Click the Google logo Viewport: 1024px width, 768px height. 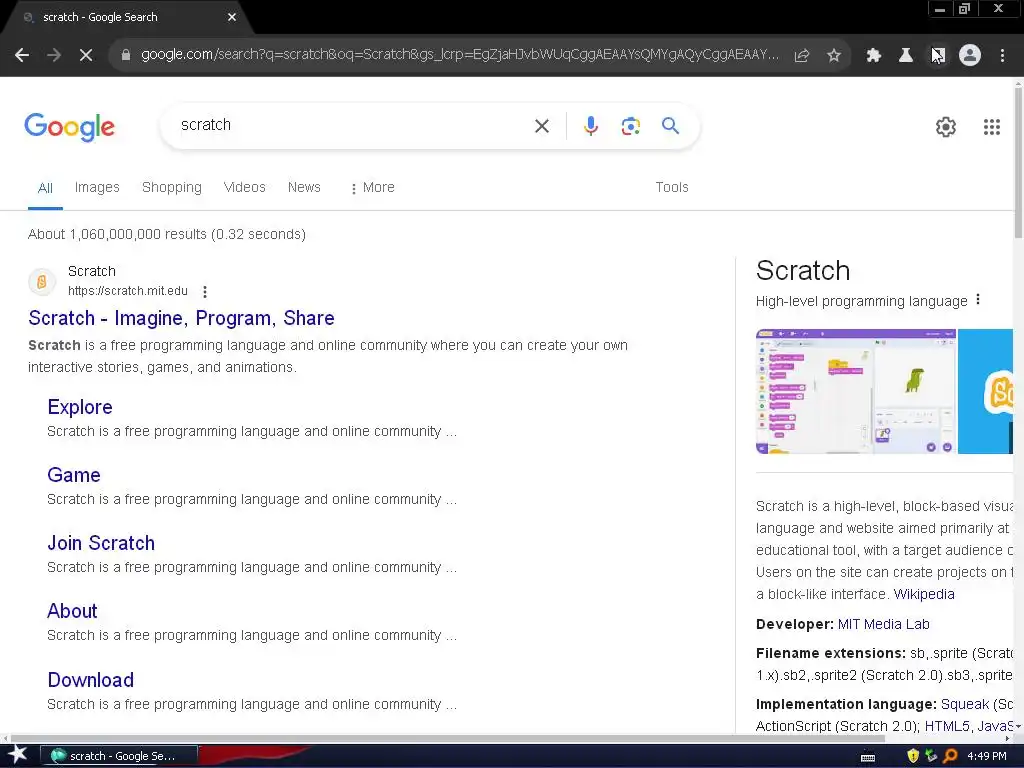(x=69, y=127)
